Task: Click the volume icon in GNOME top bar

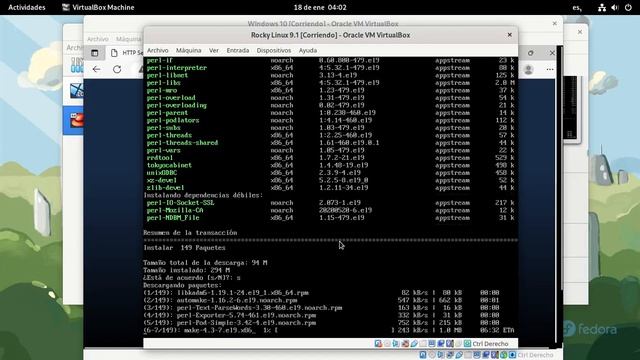Action: 615,7
